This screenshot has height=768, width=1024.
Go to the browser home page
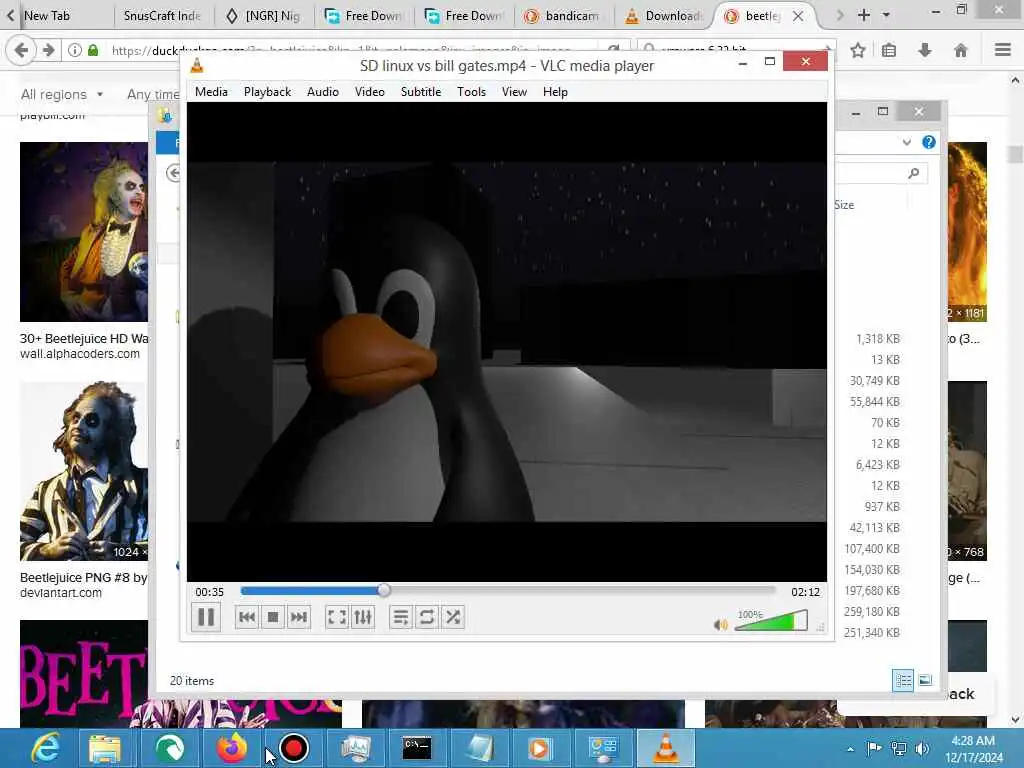pos(961,50)
